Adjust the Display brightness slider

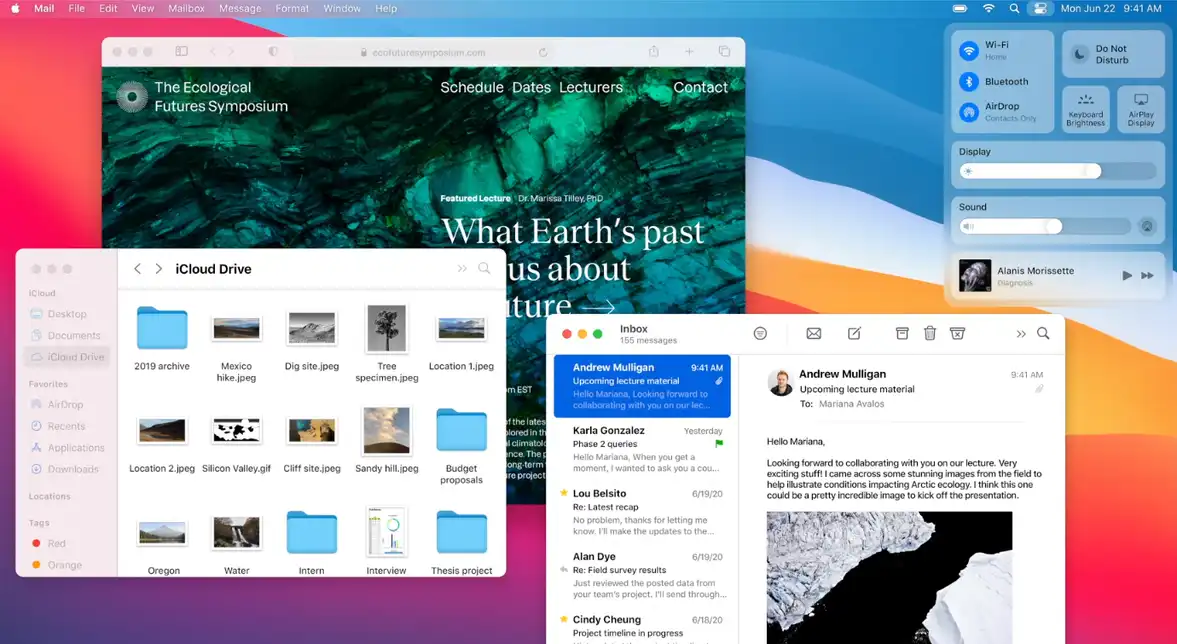tap(1058, 171)
